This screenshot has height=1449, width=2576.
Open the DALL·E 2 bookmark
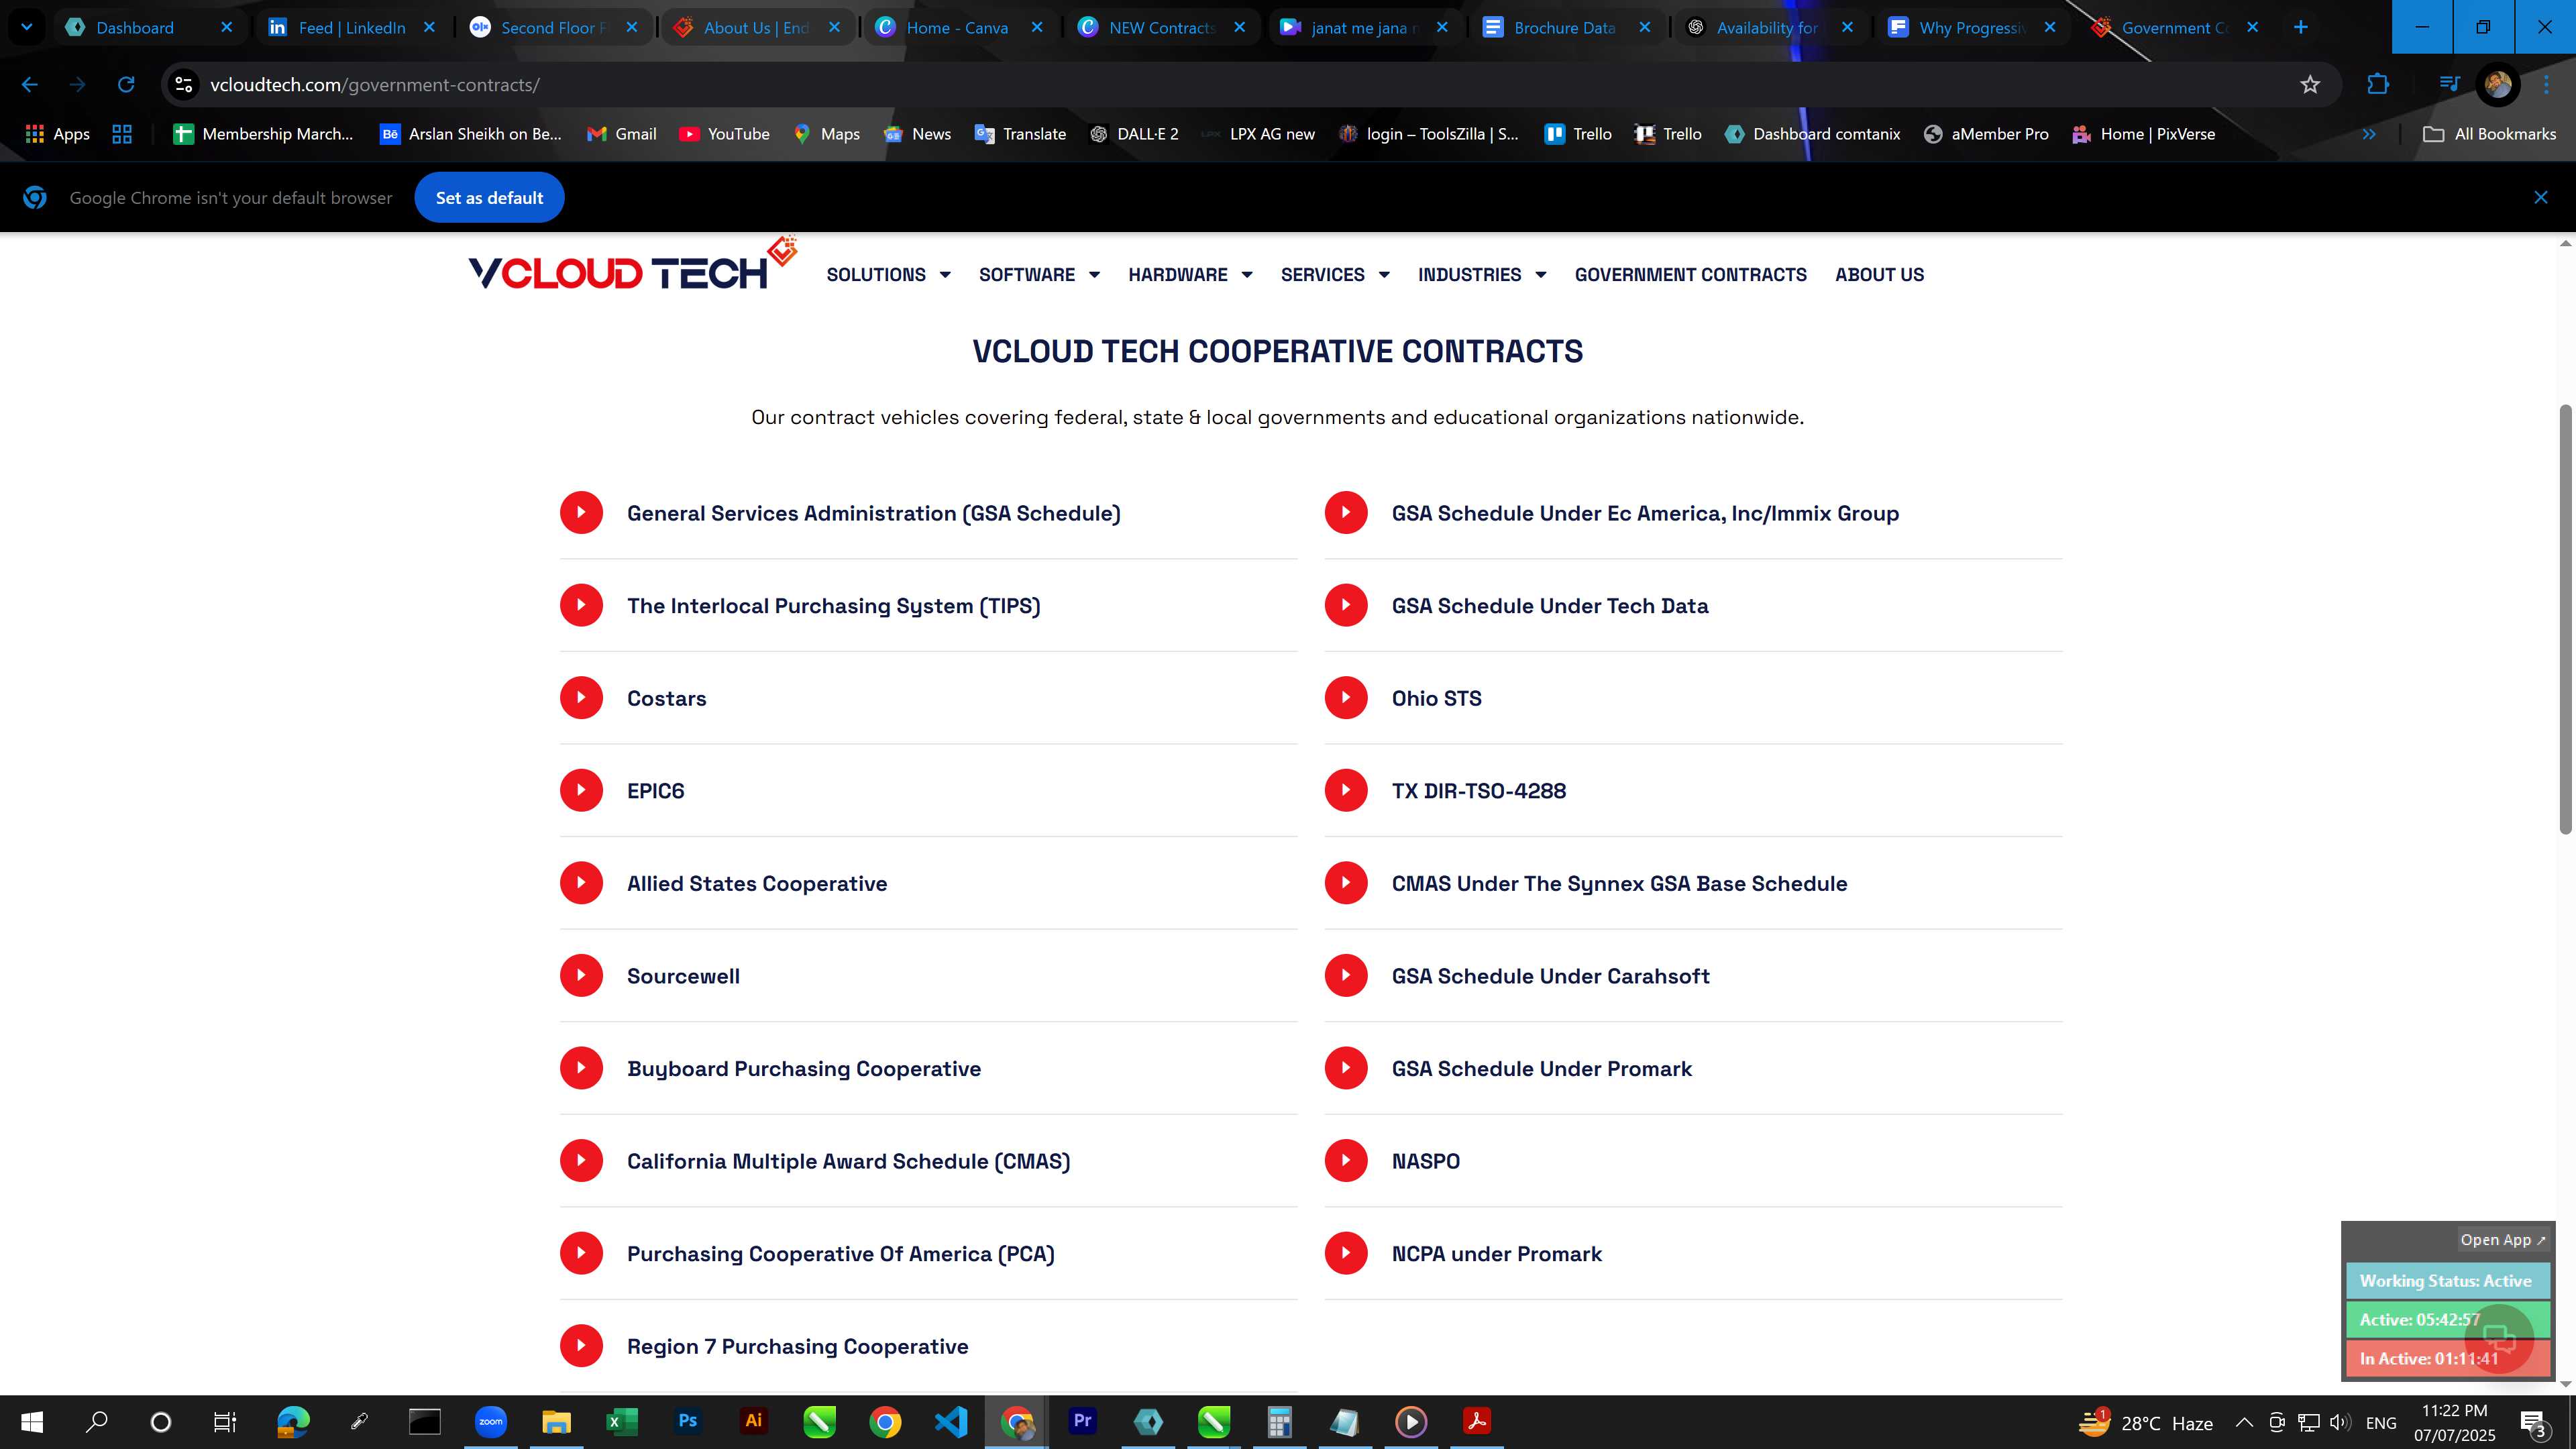[1134, 134]
